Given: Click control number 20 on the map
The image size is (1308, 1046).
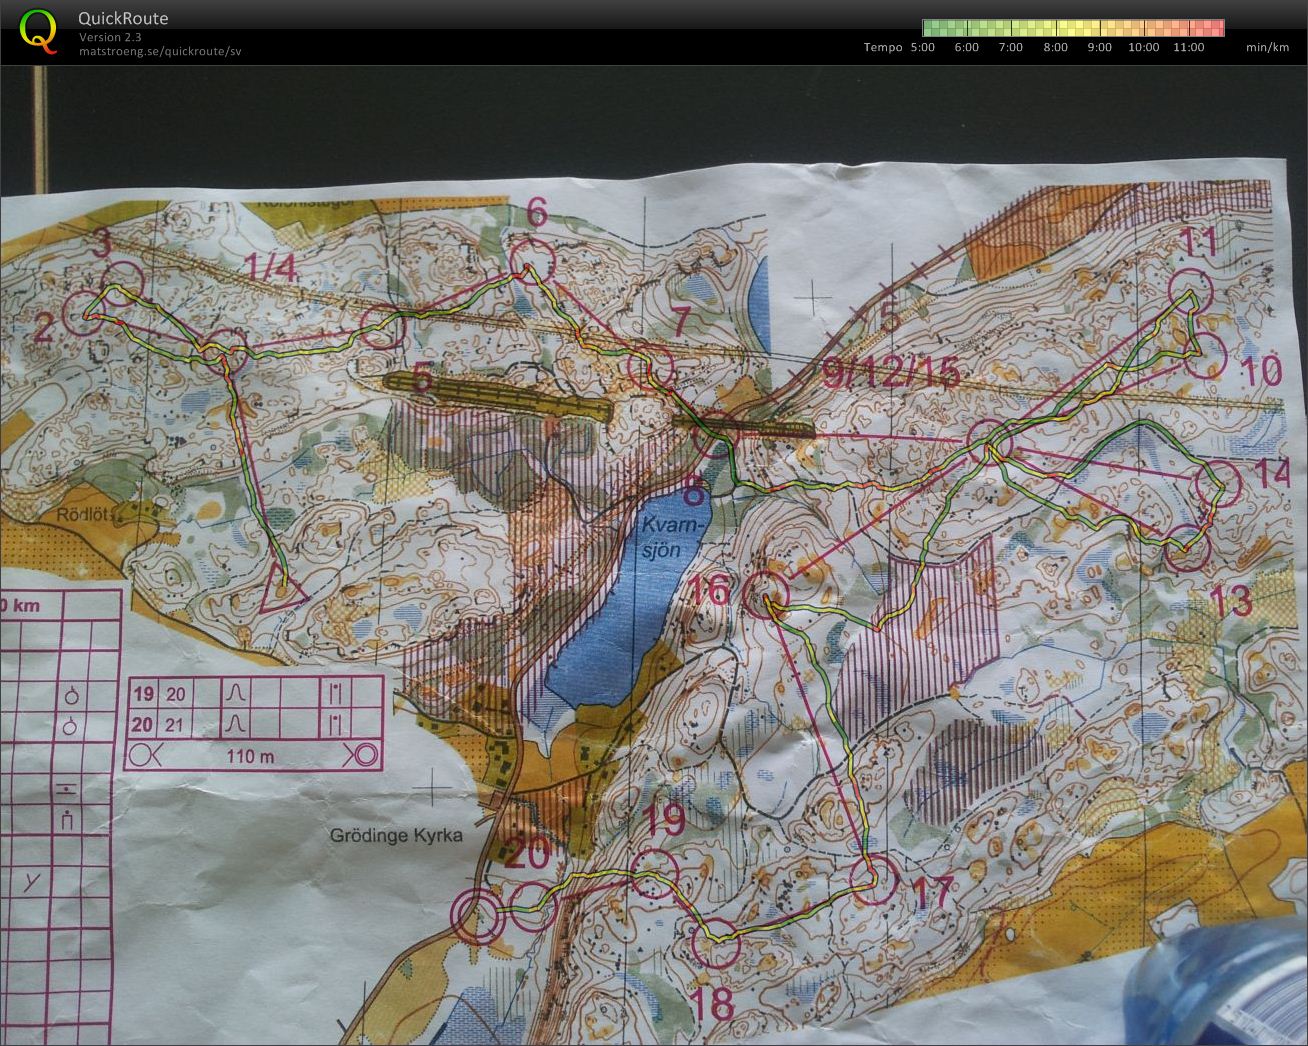Looking at the screenshot, I should (x=528, y=855).
